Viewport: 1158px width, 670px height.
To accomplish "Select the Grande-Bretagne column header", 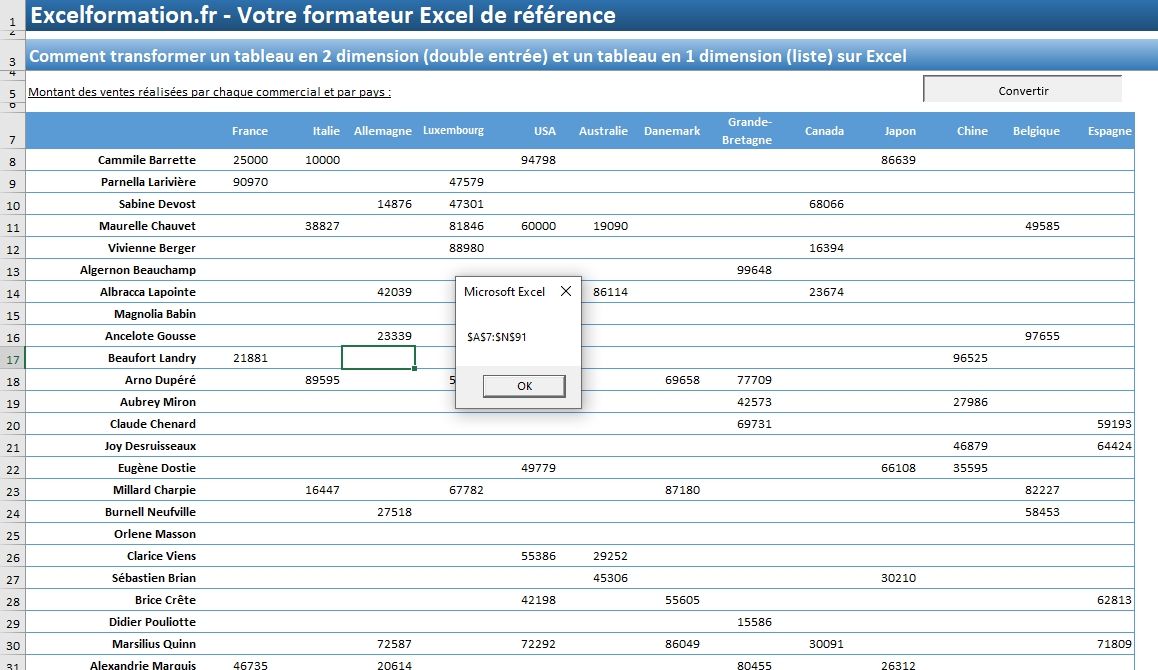I will click(x=746, y=130).
